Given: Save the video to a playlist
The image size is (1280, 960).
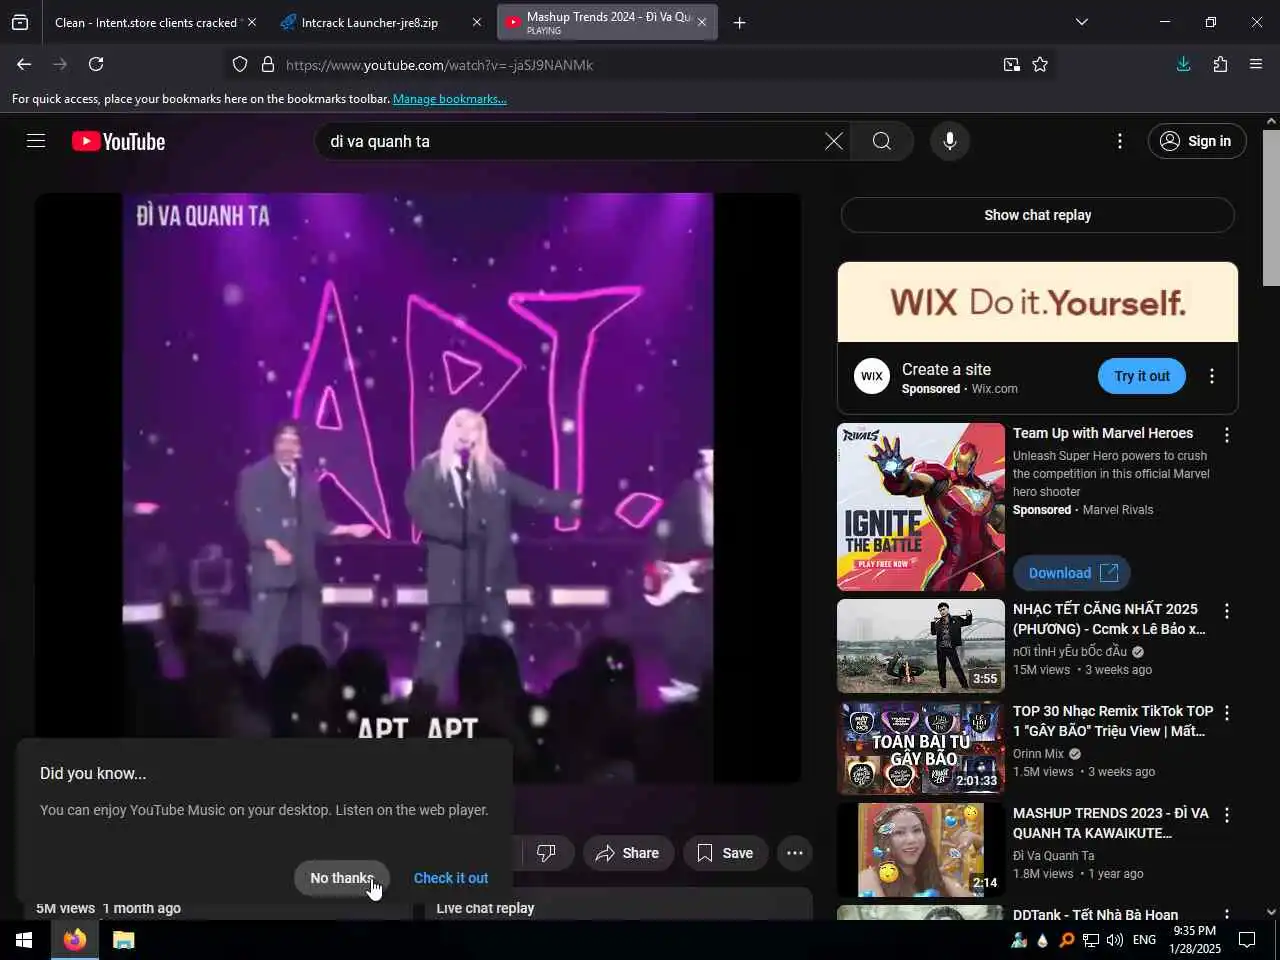Looking at the screenshot, I should click(725, 853).
